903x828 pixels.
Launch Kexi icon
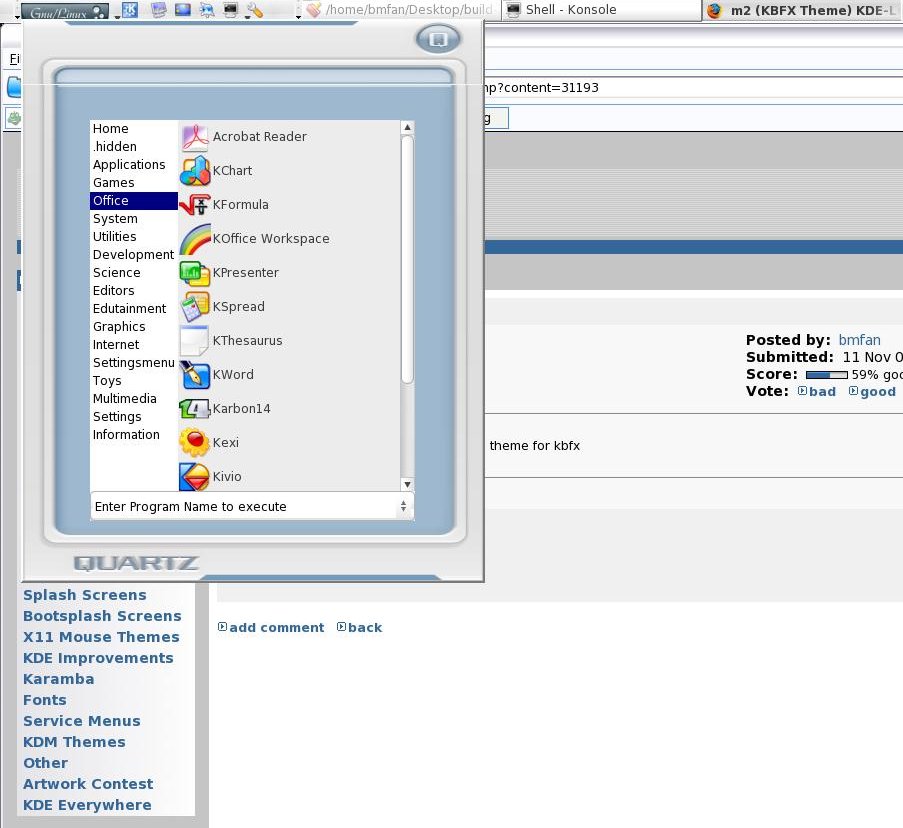pyautogui.click(x=195, y=442)
